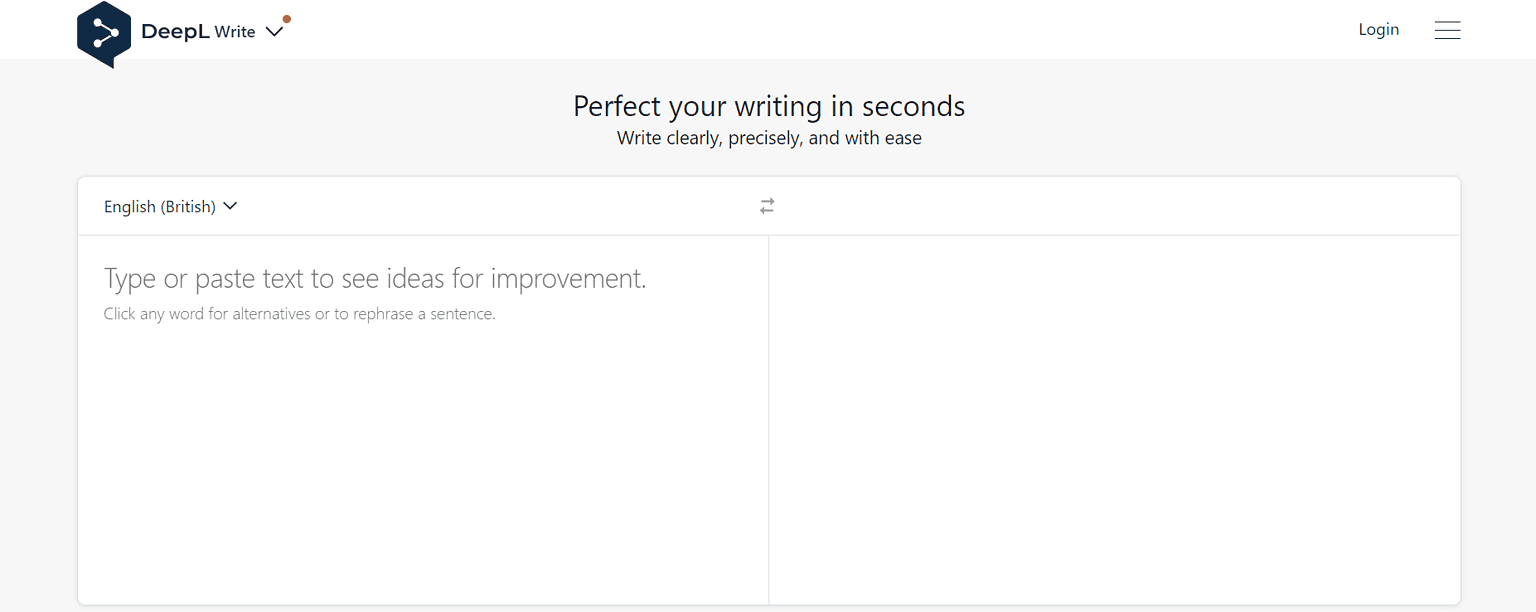Click the Login link

[x=1379, y=29]
